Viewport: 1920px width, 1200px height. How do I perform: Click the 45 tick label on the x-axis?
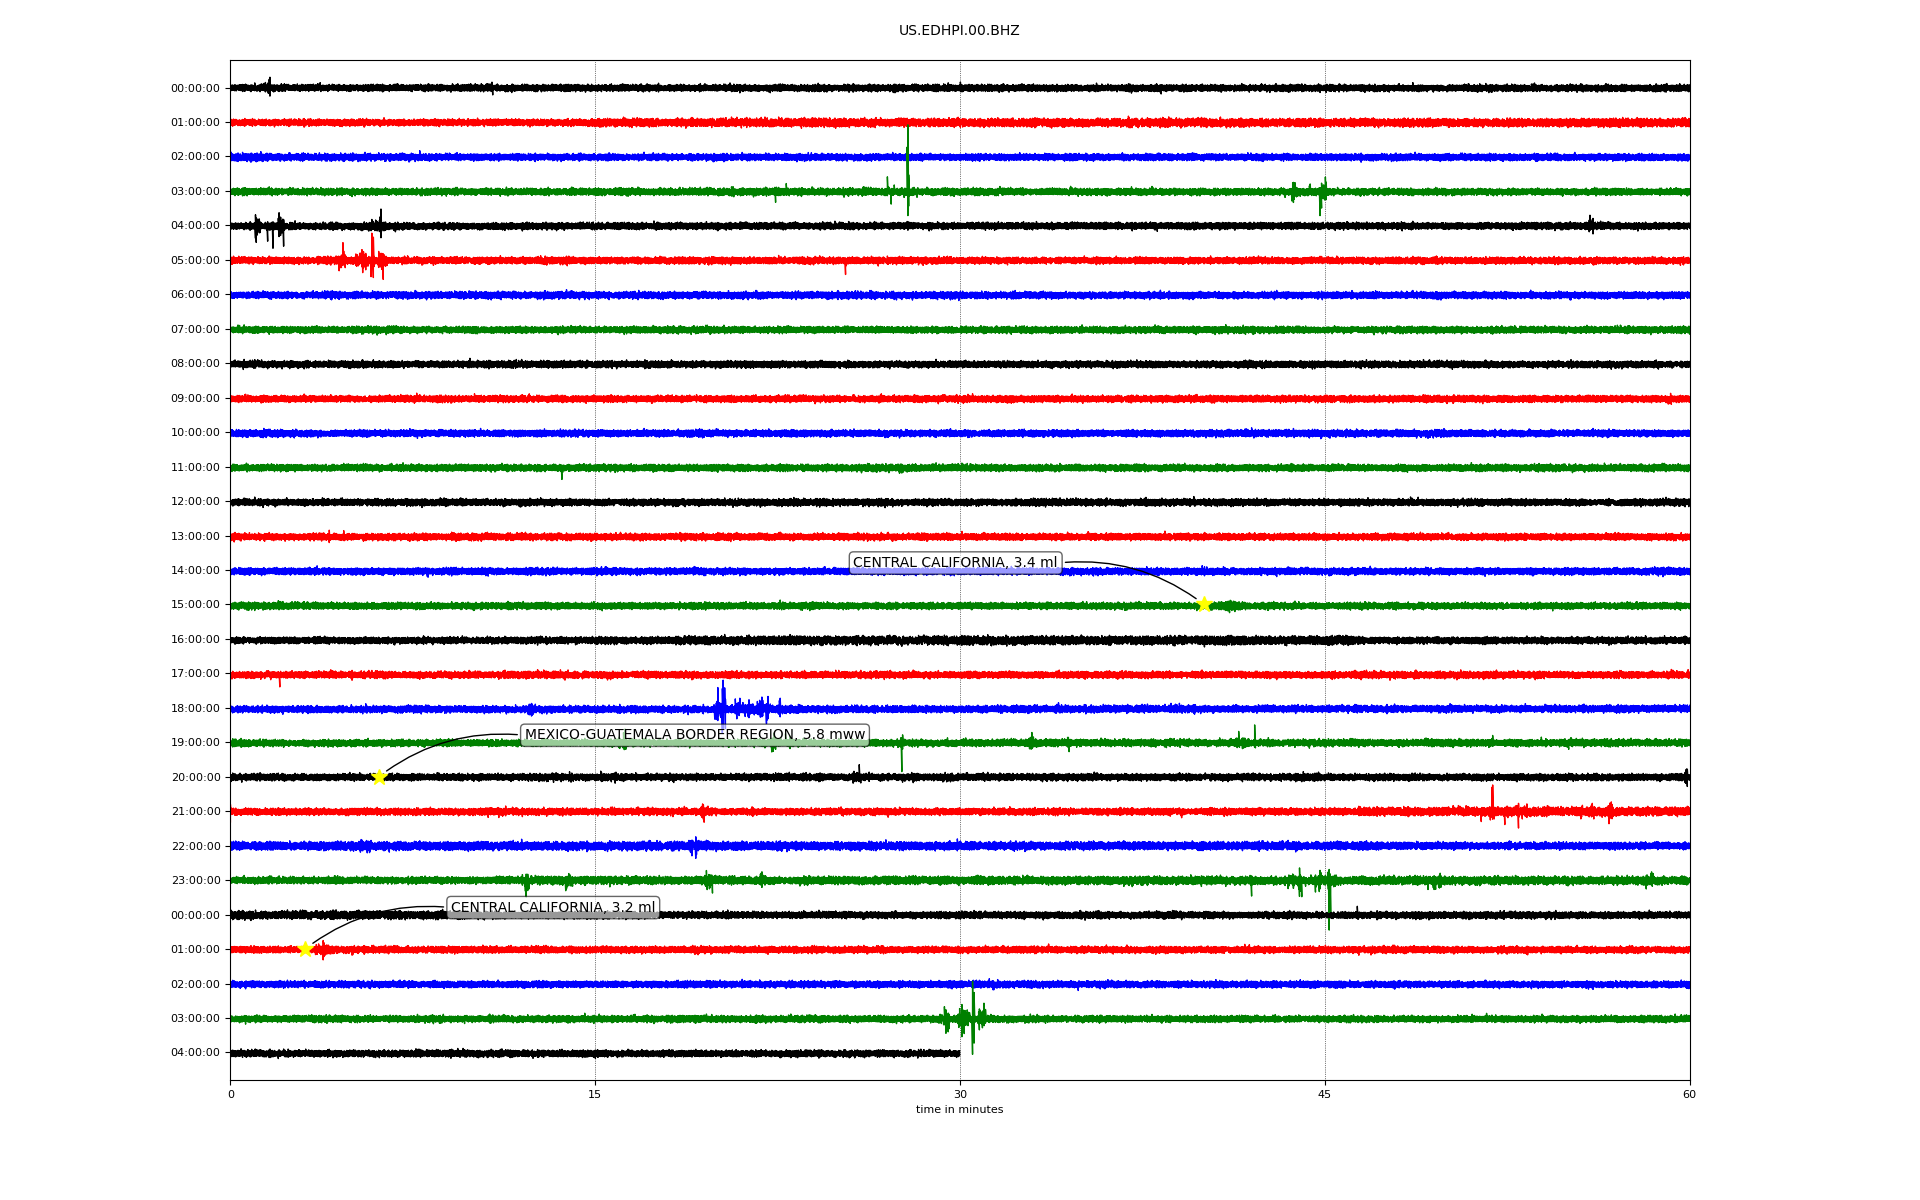coord(1325,1094)
